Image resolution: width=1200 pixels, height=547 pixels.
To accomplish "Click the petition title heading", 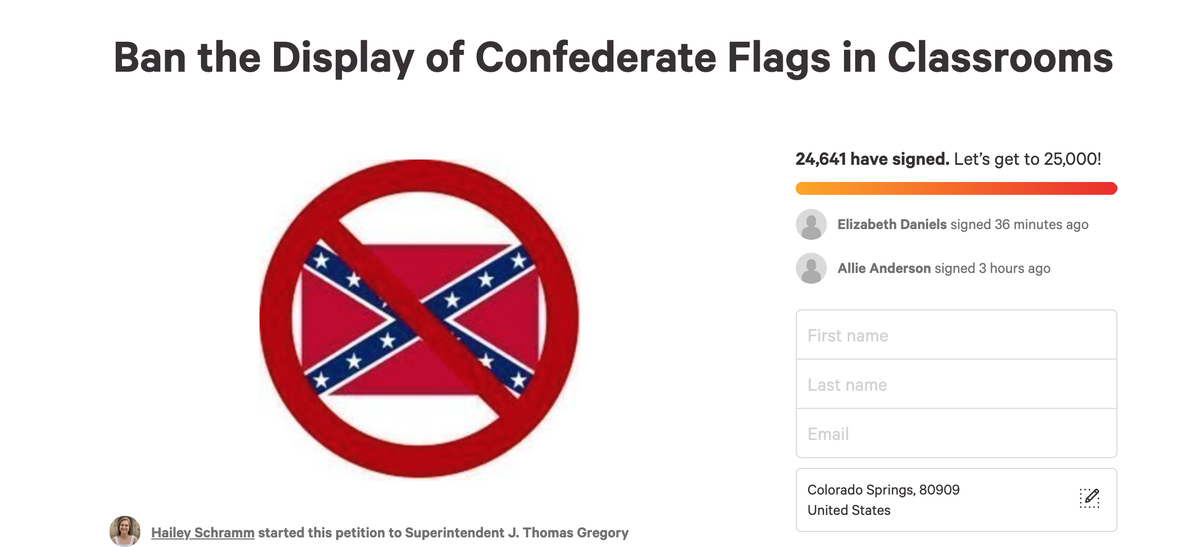I will click(x=613, y=57).
